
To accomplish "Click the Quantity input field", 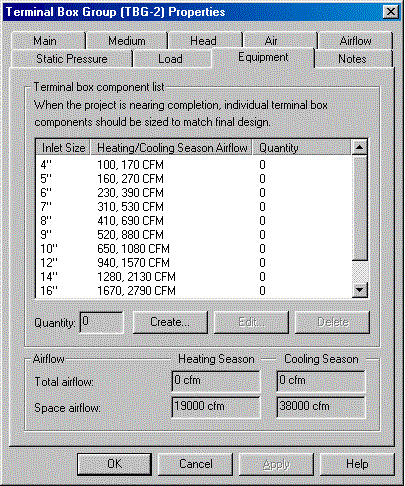I will pyautogui.click(x=102, y=322).
